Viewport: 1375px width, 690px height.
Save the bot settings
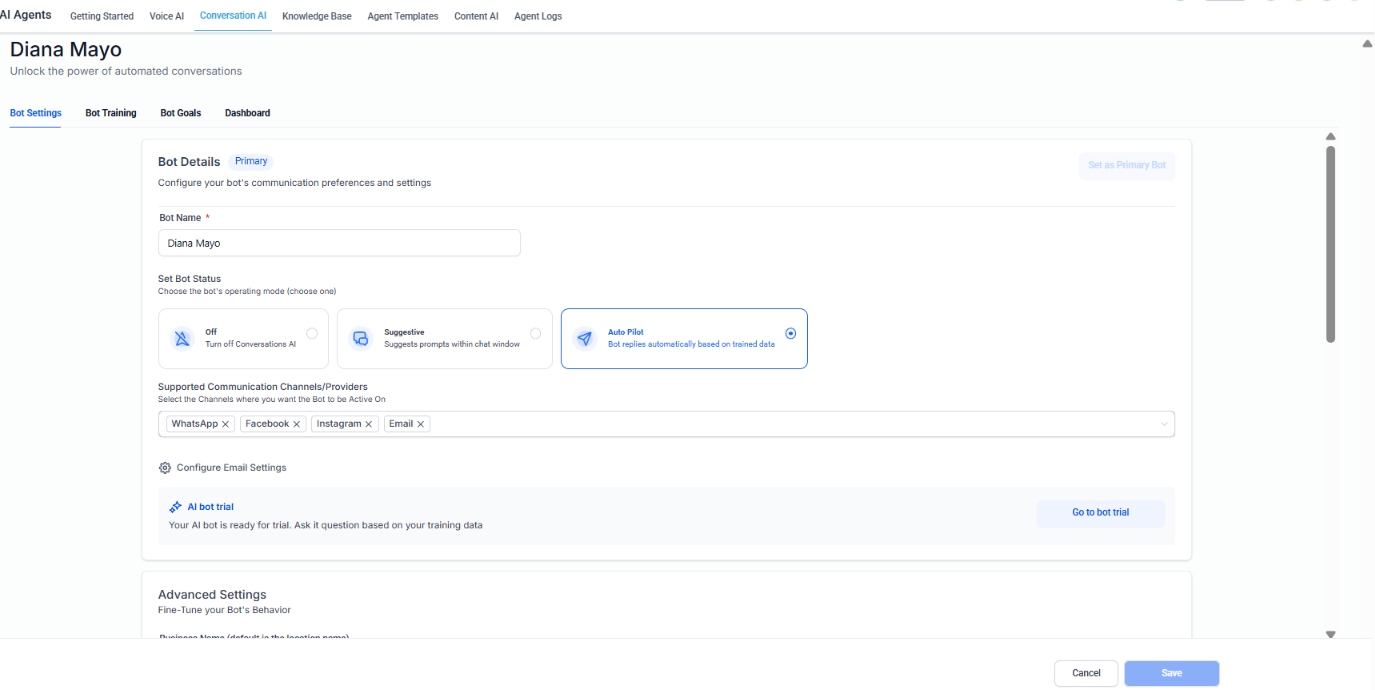[1172, 673]
